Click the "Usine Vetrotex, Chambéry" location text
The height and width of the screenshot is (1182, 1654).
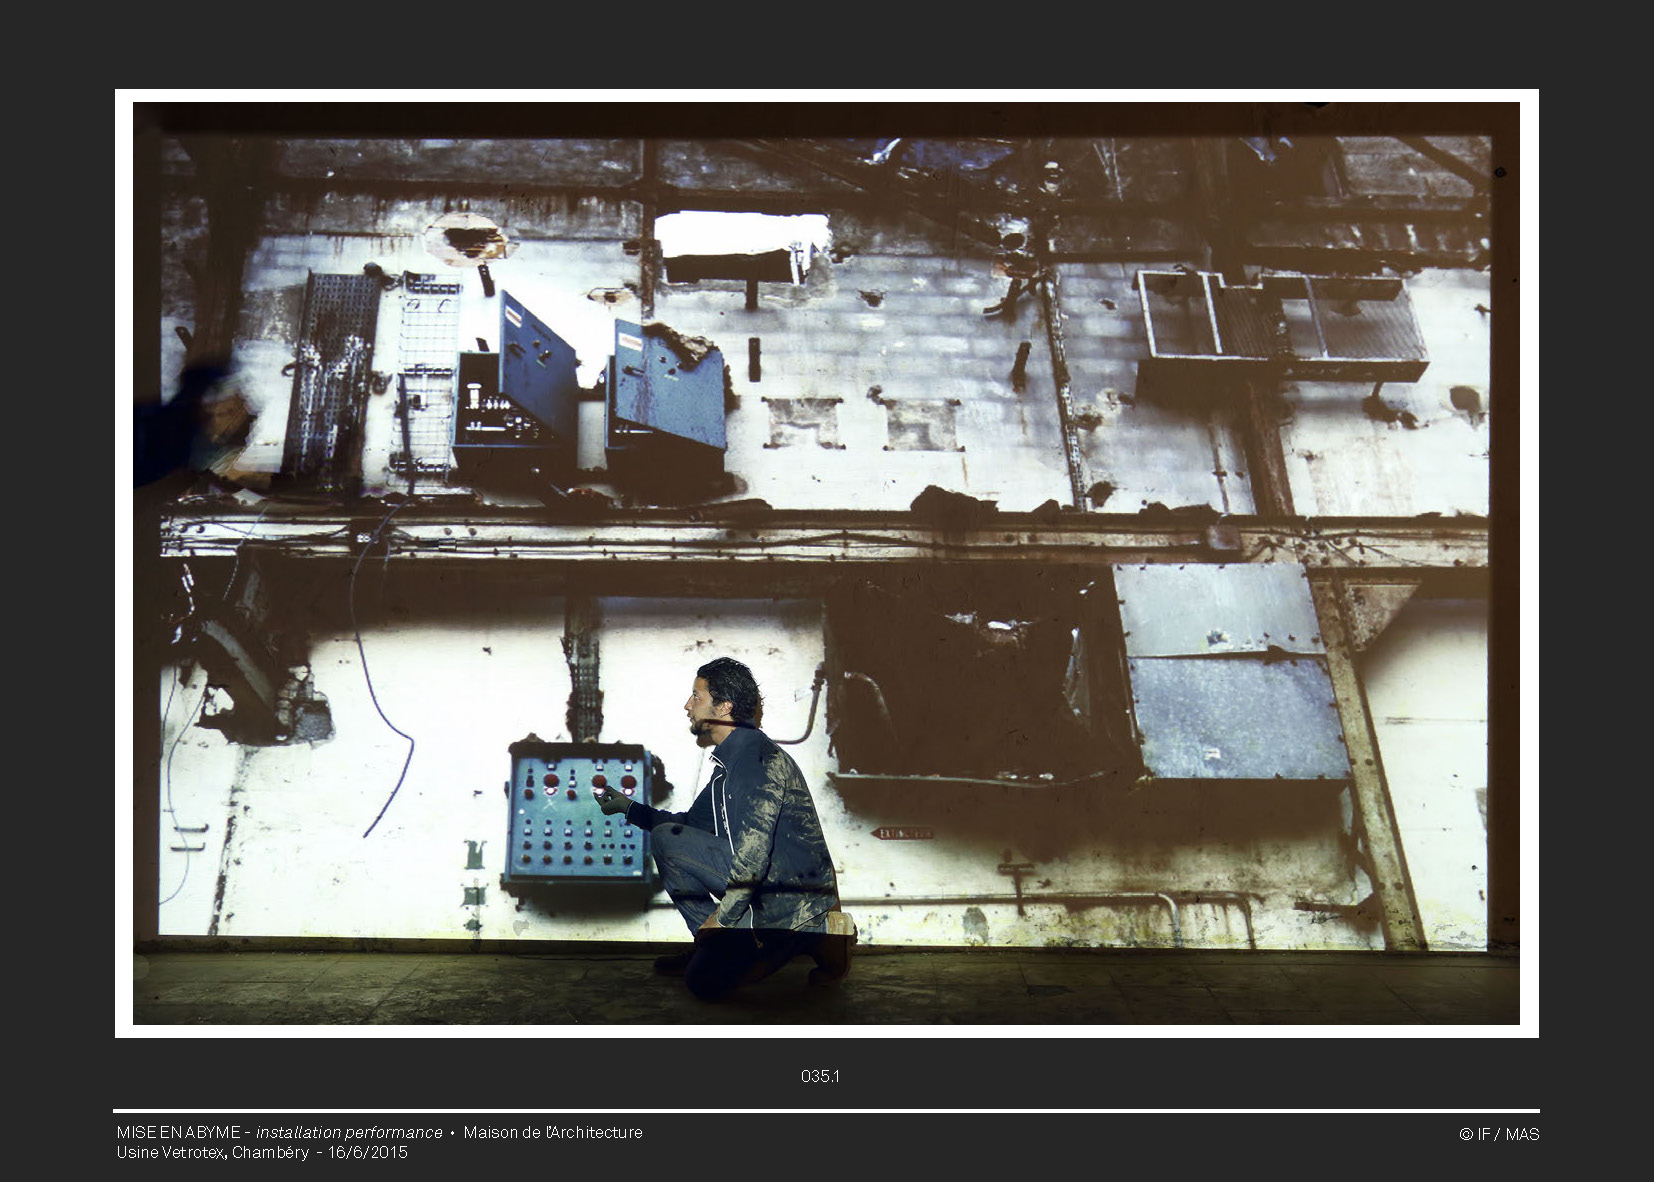[x=212, y=1152]
